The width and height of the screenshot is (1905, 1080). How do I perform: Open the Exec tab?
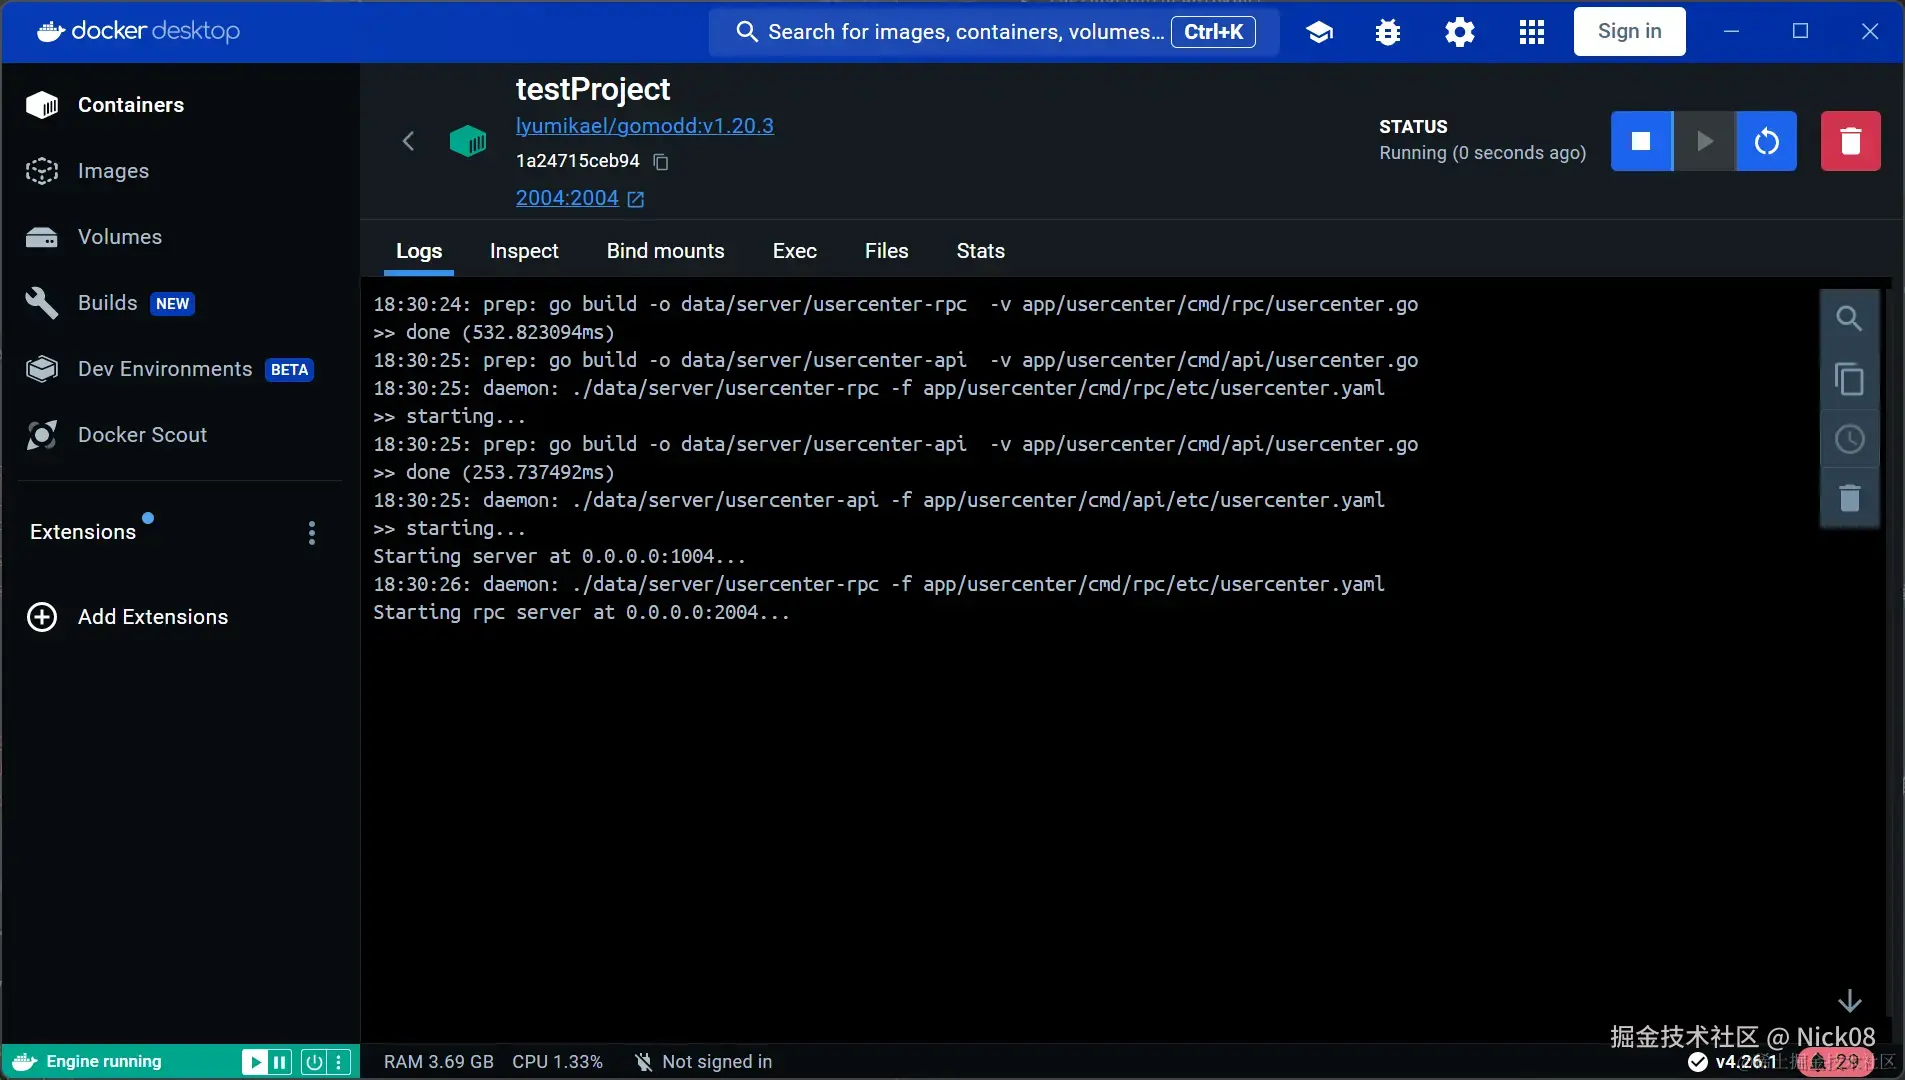click(x=795, y=251)
